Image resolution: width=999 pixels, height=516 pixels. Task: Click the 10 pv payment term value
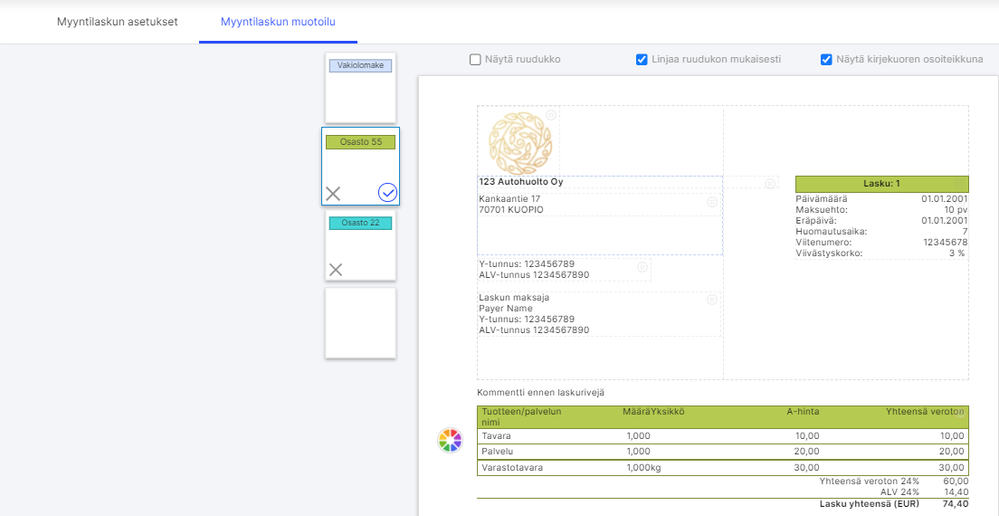point(956,210)
